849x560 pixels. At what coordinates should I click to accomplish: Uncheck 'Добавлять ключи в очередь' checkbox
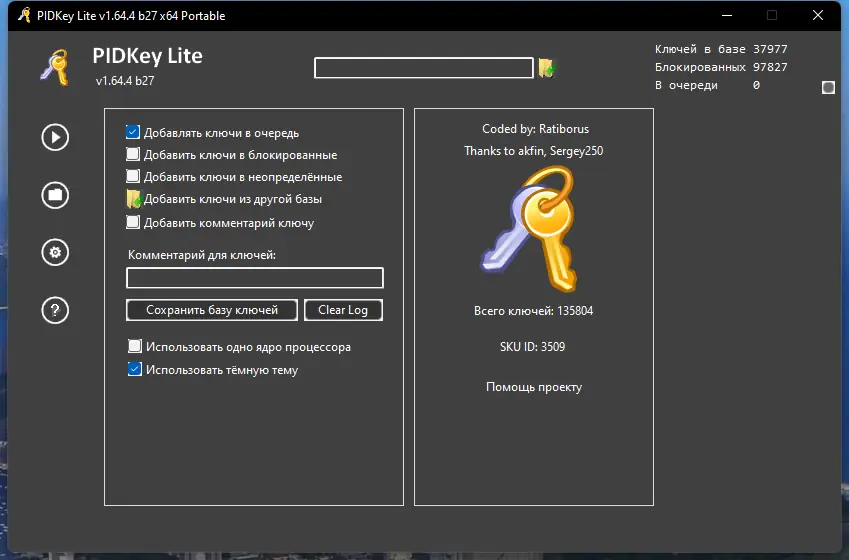pos(133,132)
